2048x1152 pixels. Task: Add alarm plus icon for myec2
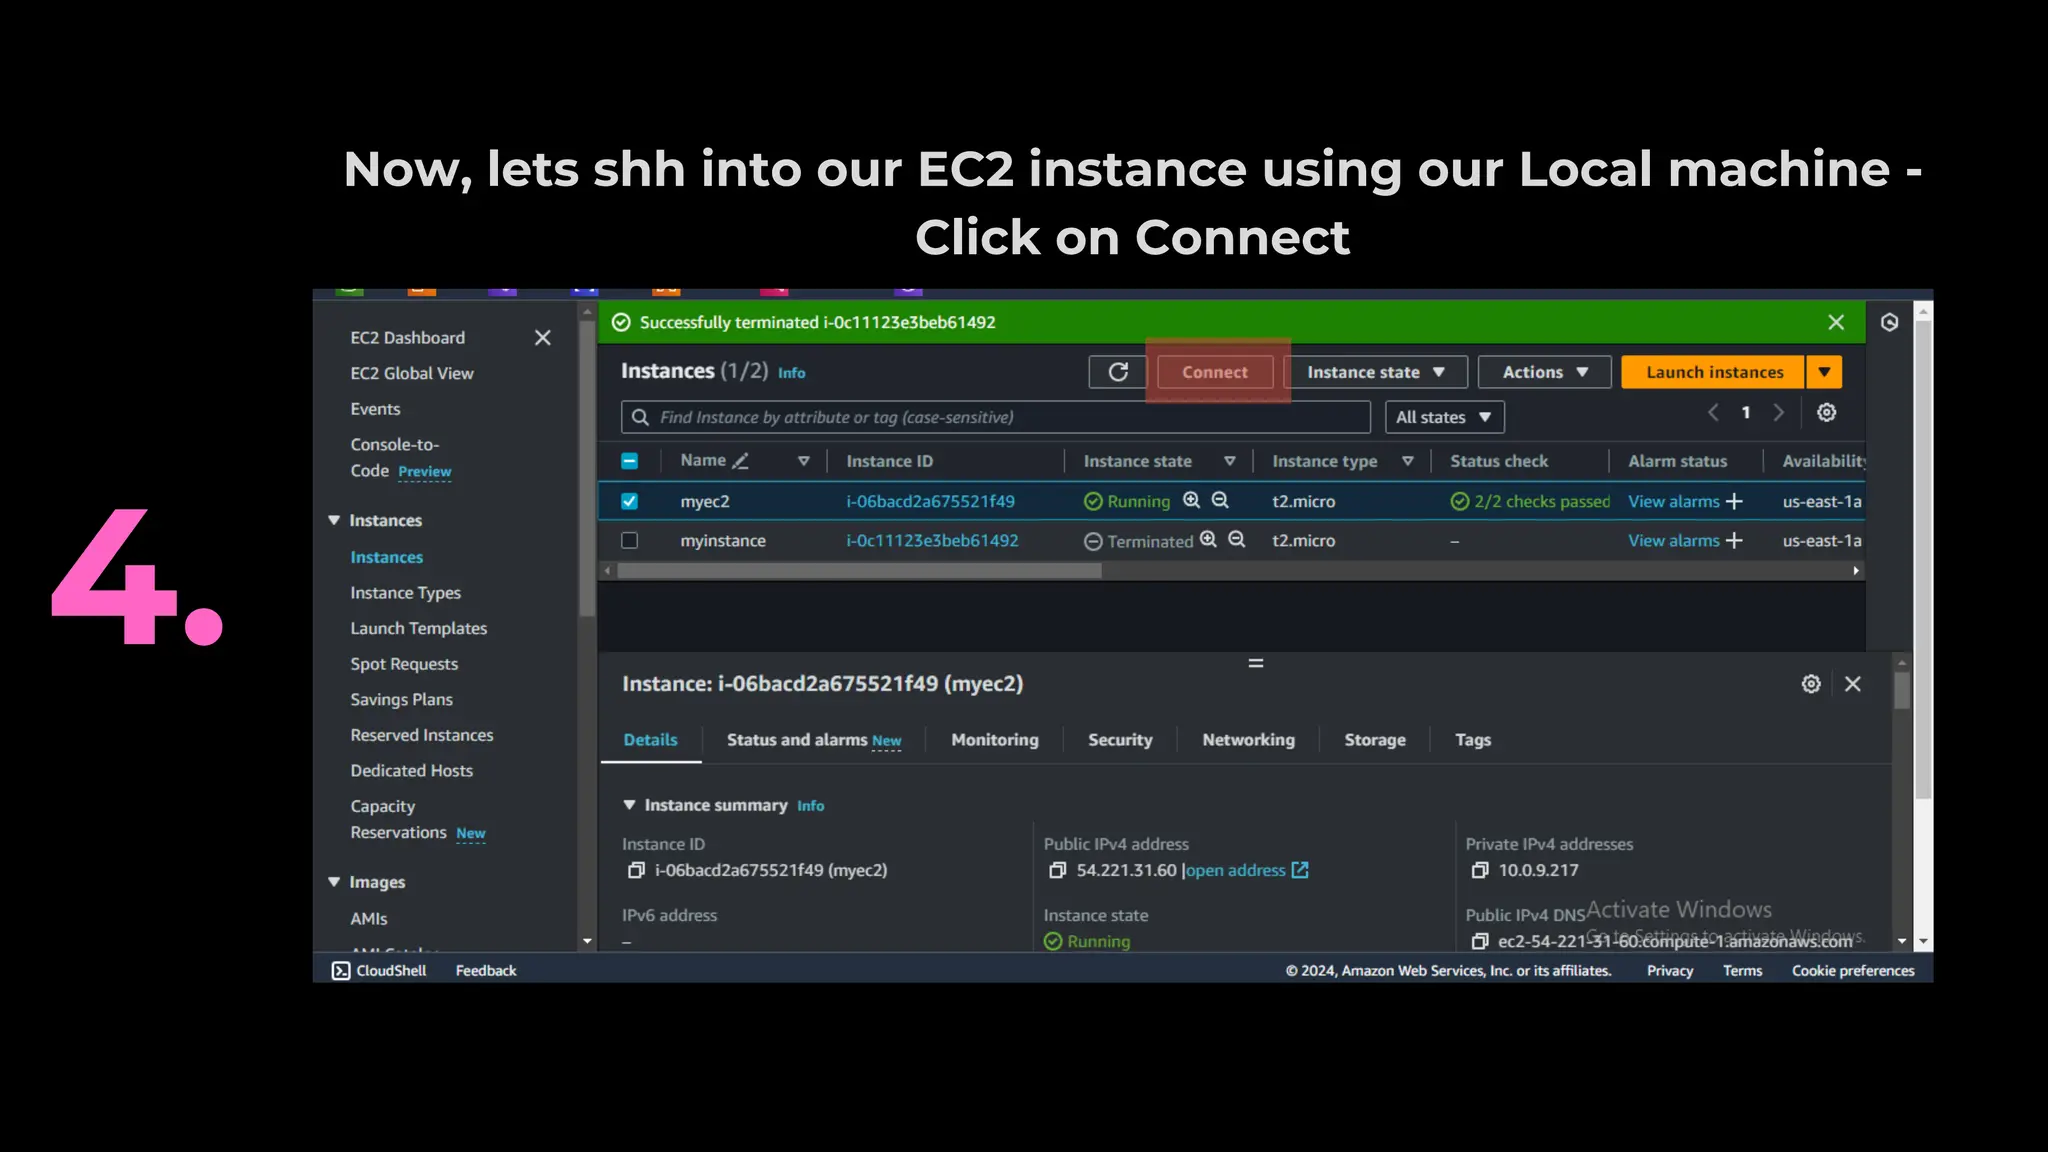pos(1734,501)
